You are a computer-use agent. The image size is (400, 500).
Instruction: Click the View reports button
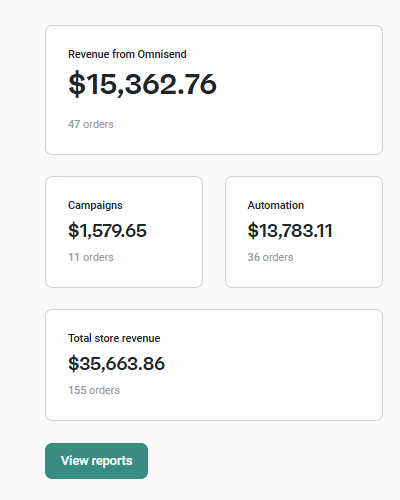pyautogui.click(x=96, y=461)
